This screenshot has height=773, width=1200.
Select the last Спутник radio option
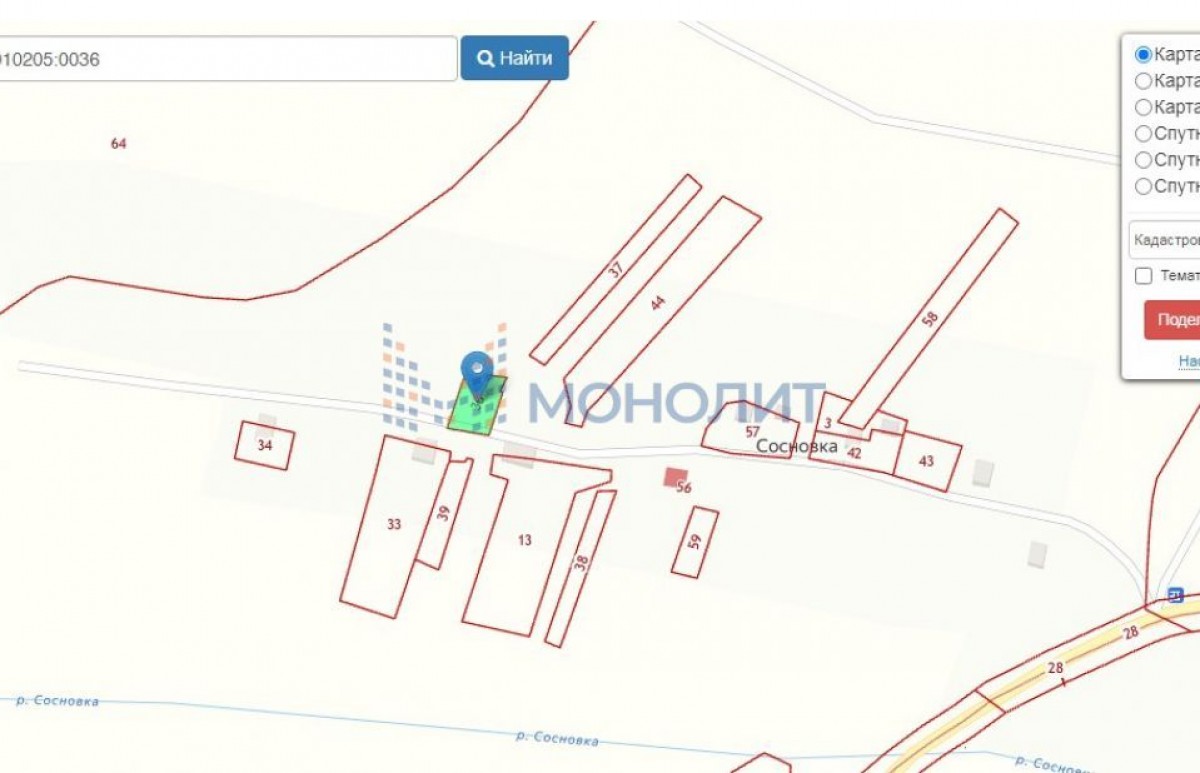click(x=1144, y=185)
